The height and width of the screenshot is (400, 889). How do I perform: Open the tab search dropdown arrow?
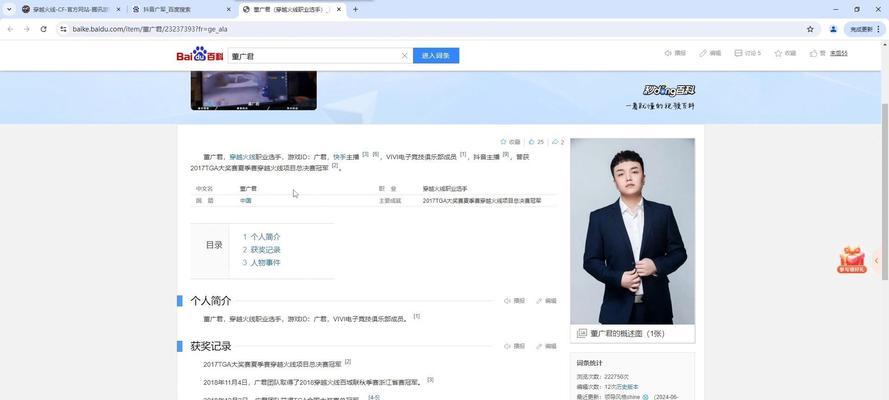9,9
